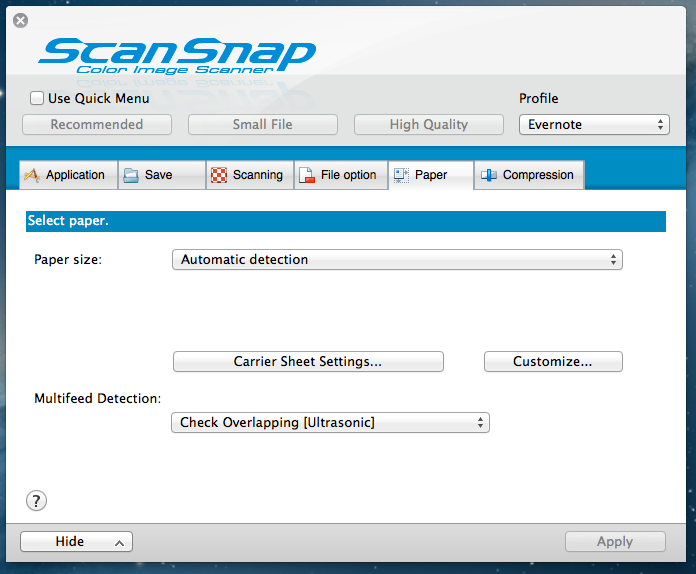Viewport: 696px width, 574px height.
Task: Click the High Quality preset button
Action: coord(429,125)
